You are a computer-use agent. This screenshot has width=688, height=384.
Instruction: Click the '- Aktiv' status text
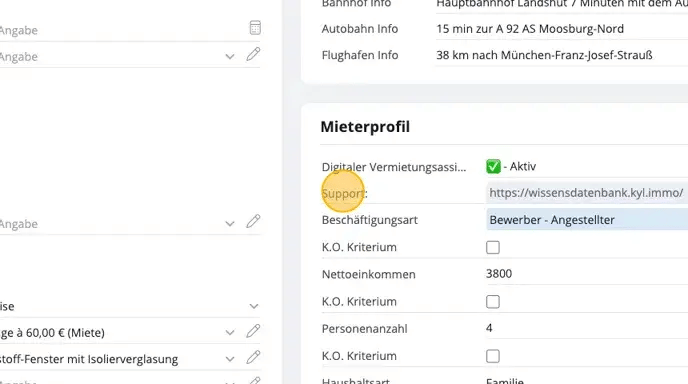click(x=520, y=167)
